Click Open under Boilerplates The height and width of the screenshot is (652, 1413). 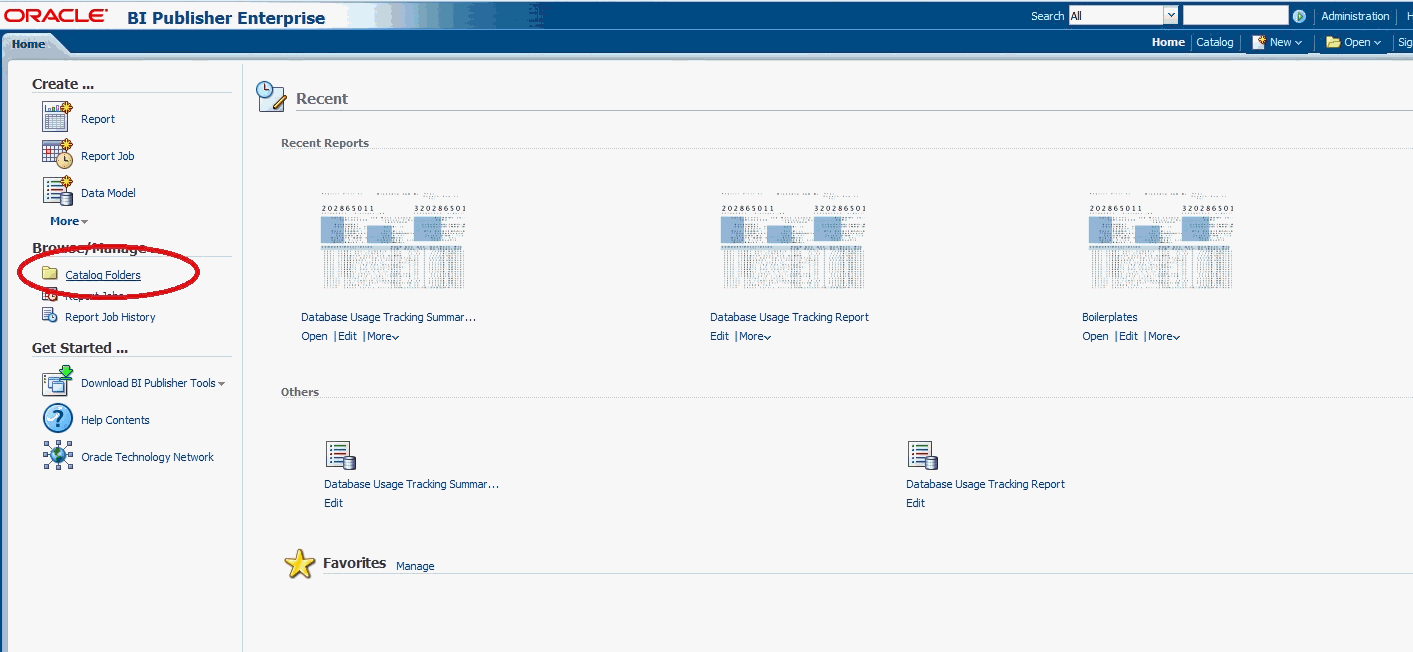pyautogui.click(x=1095, y=336)
